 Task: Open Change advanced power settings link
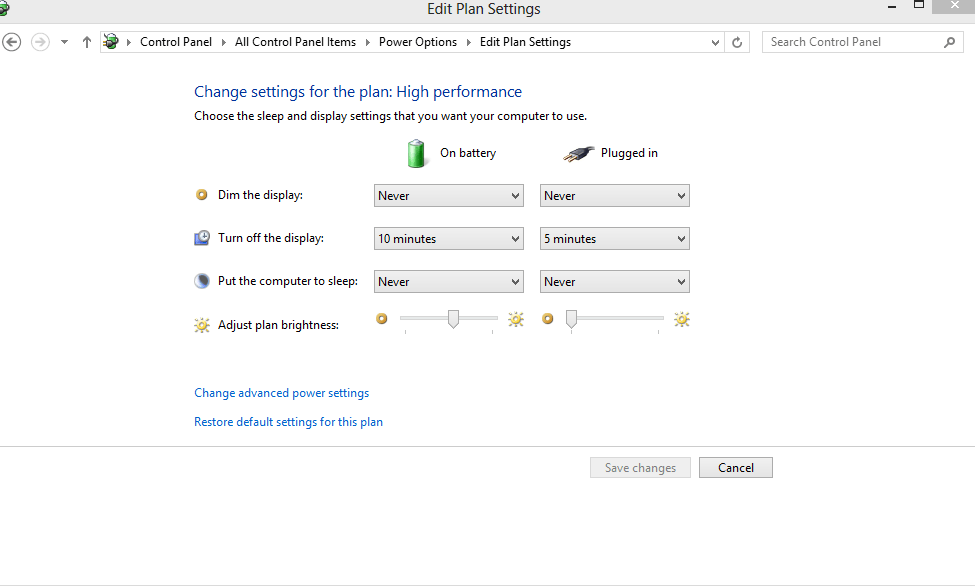coord(281,393)
